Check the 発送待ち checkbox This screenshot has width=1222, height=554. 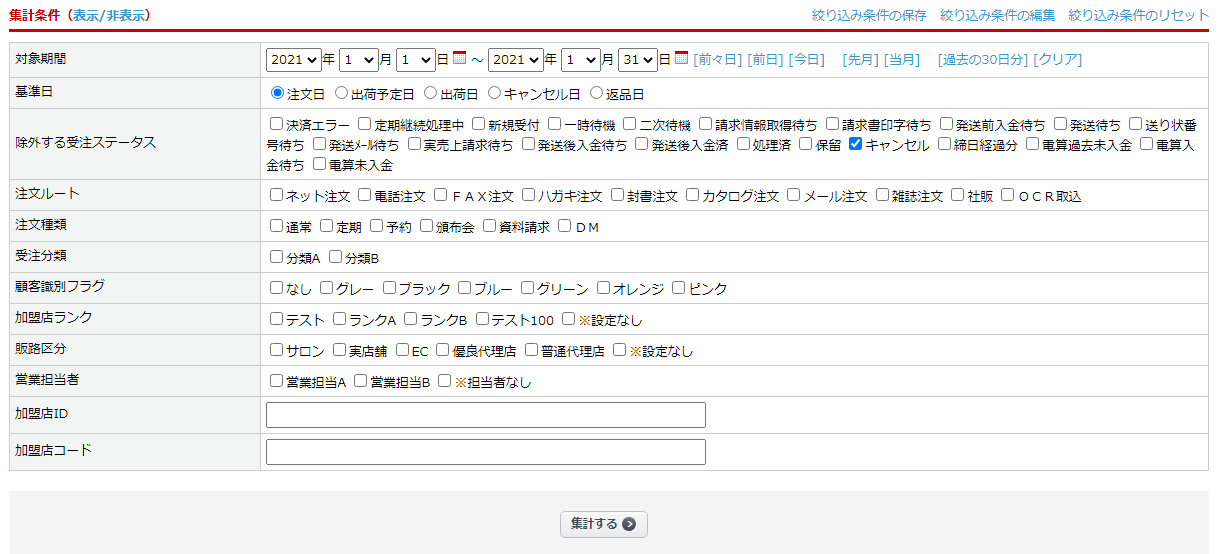point(1061,124)
